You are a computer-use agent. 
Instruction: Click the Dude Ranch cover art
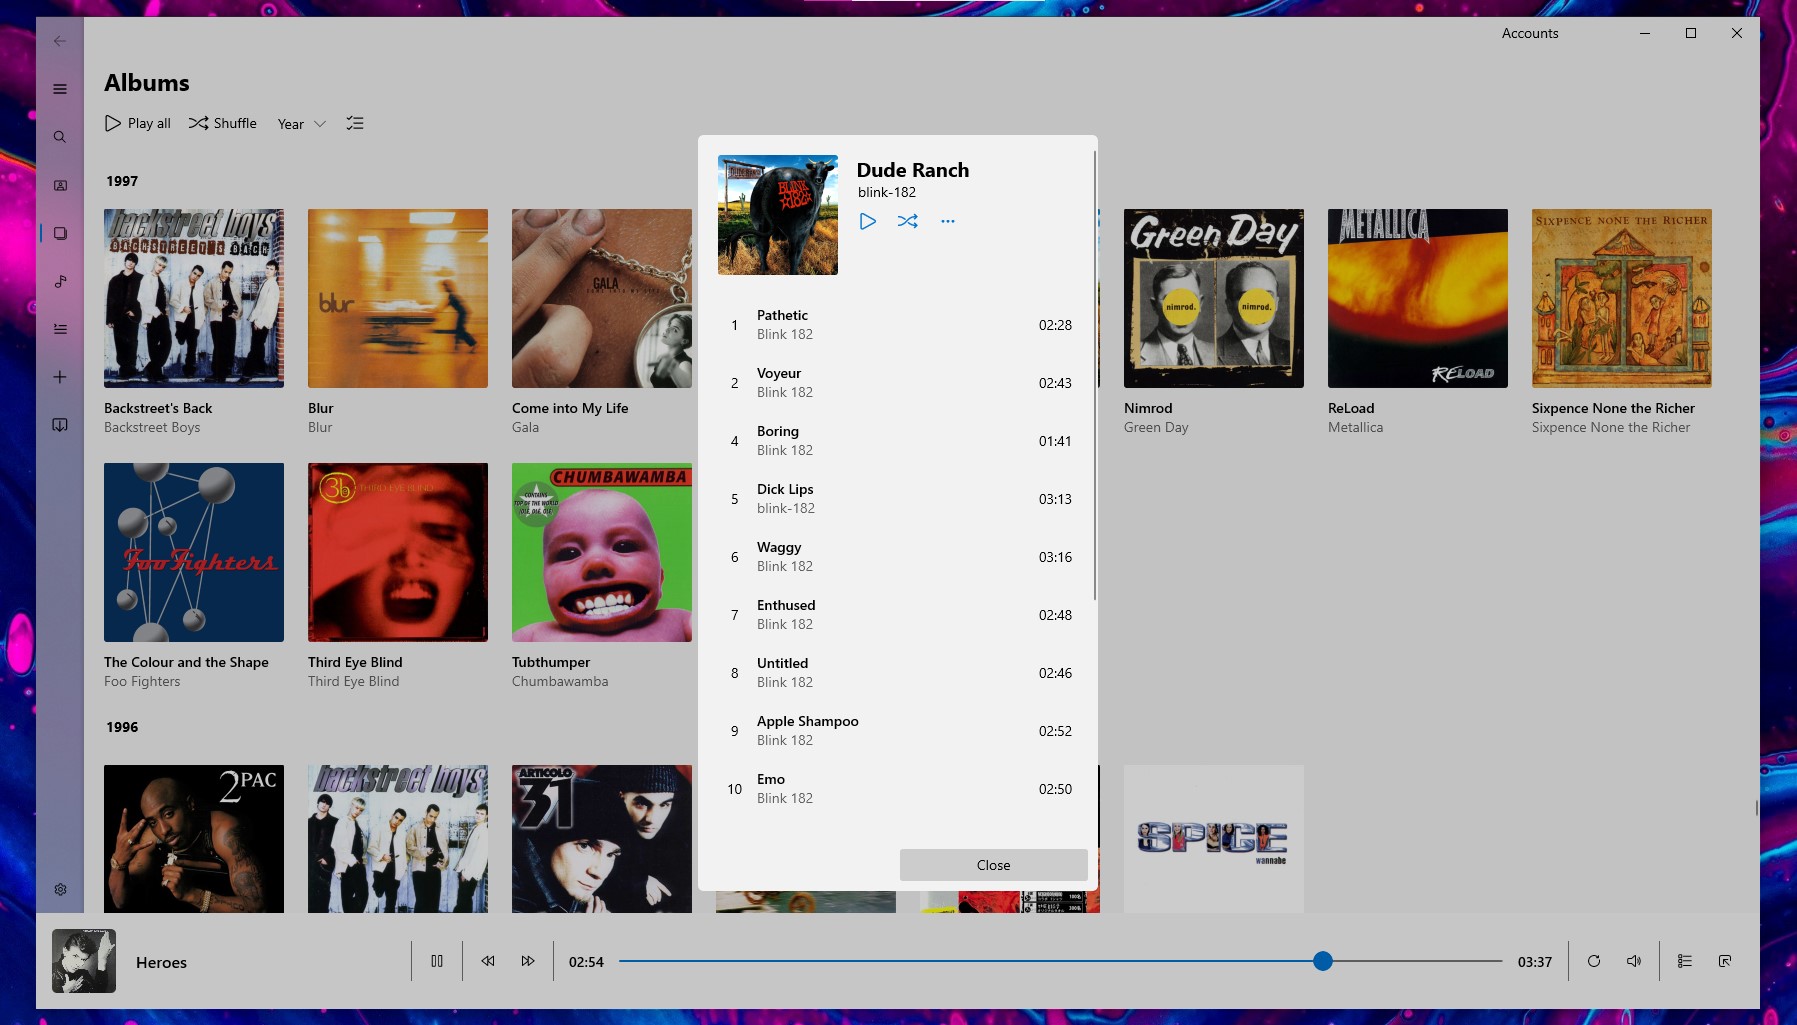point(778,215)
